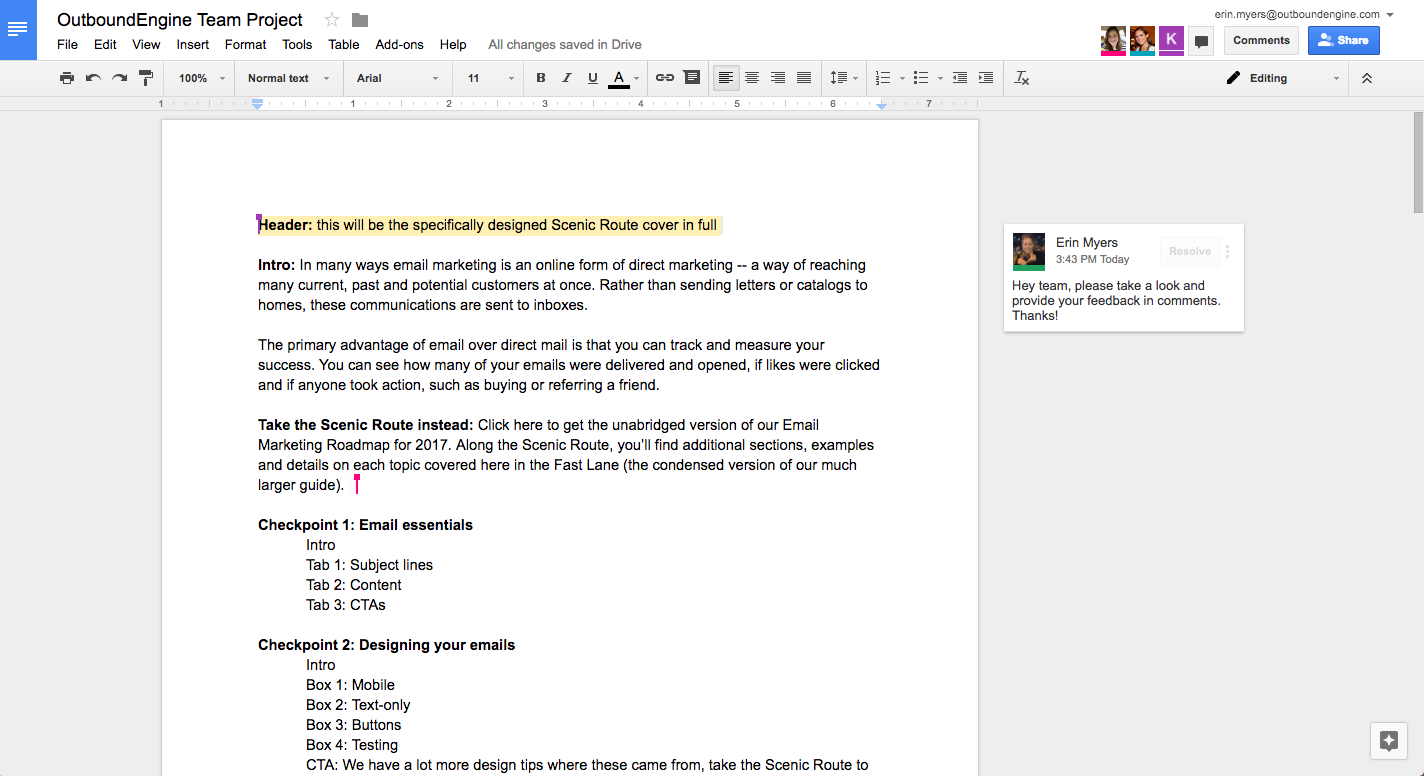This screenshot has height=776, width=1424.
Task: Expand bulleted list style arrow
Action: pos(940,78)
